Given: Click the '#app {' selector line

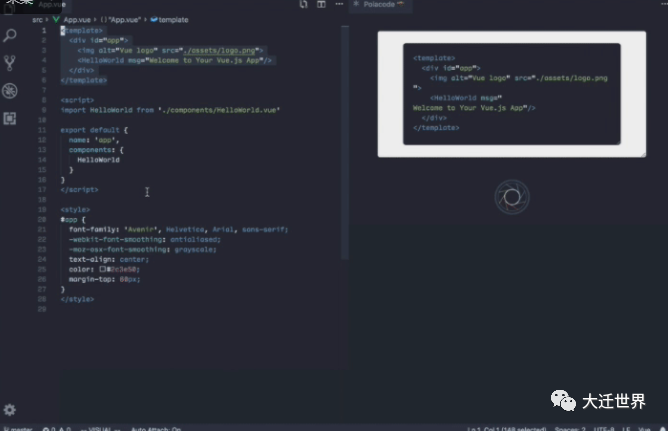Looking at the screenshot, I should pyautogui.click(x=73, y=220).
